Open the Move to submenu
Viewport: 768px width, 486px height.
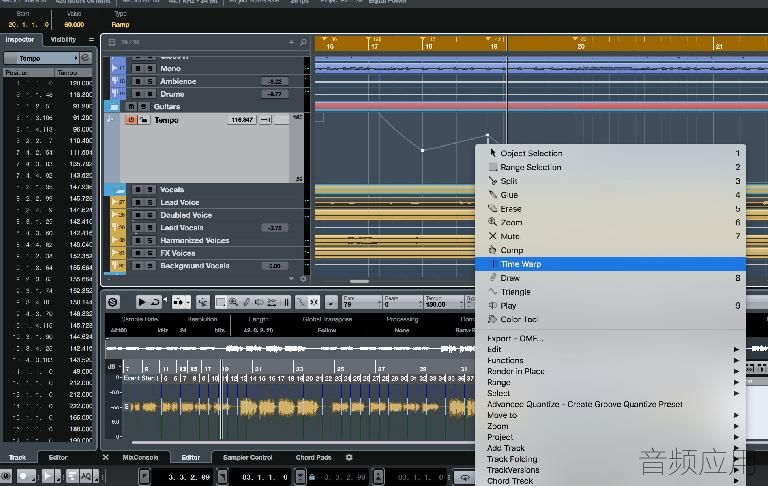(610, 415)
